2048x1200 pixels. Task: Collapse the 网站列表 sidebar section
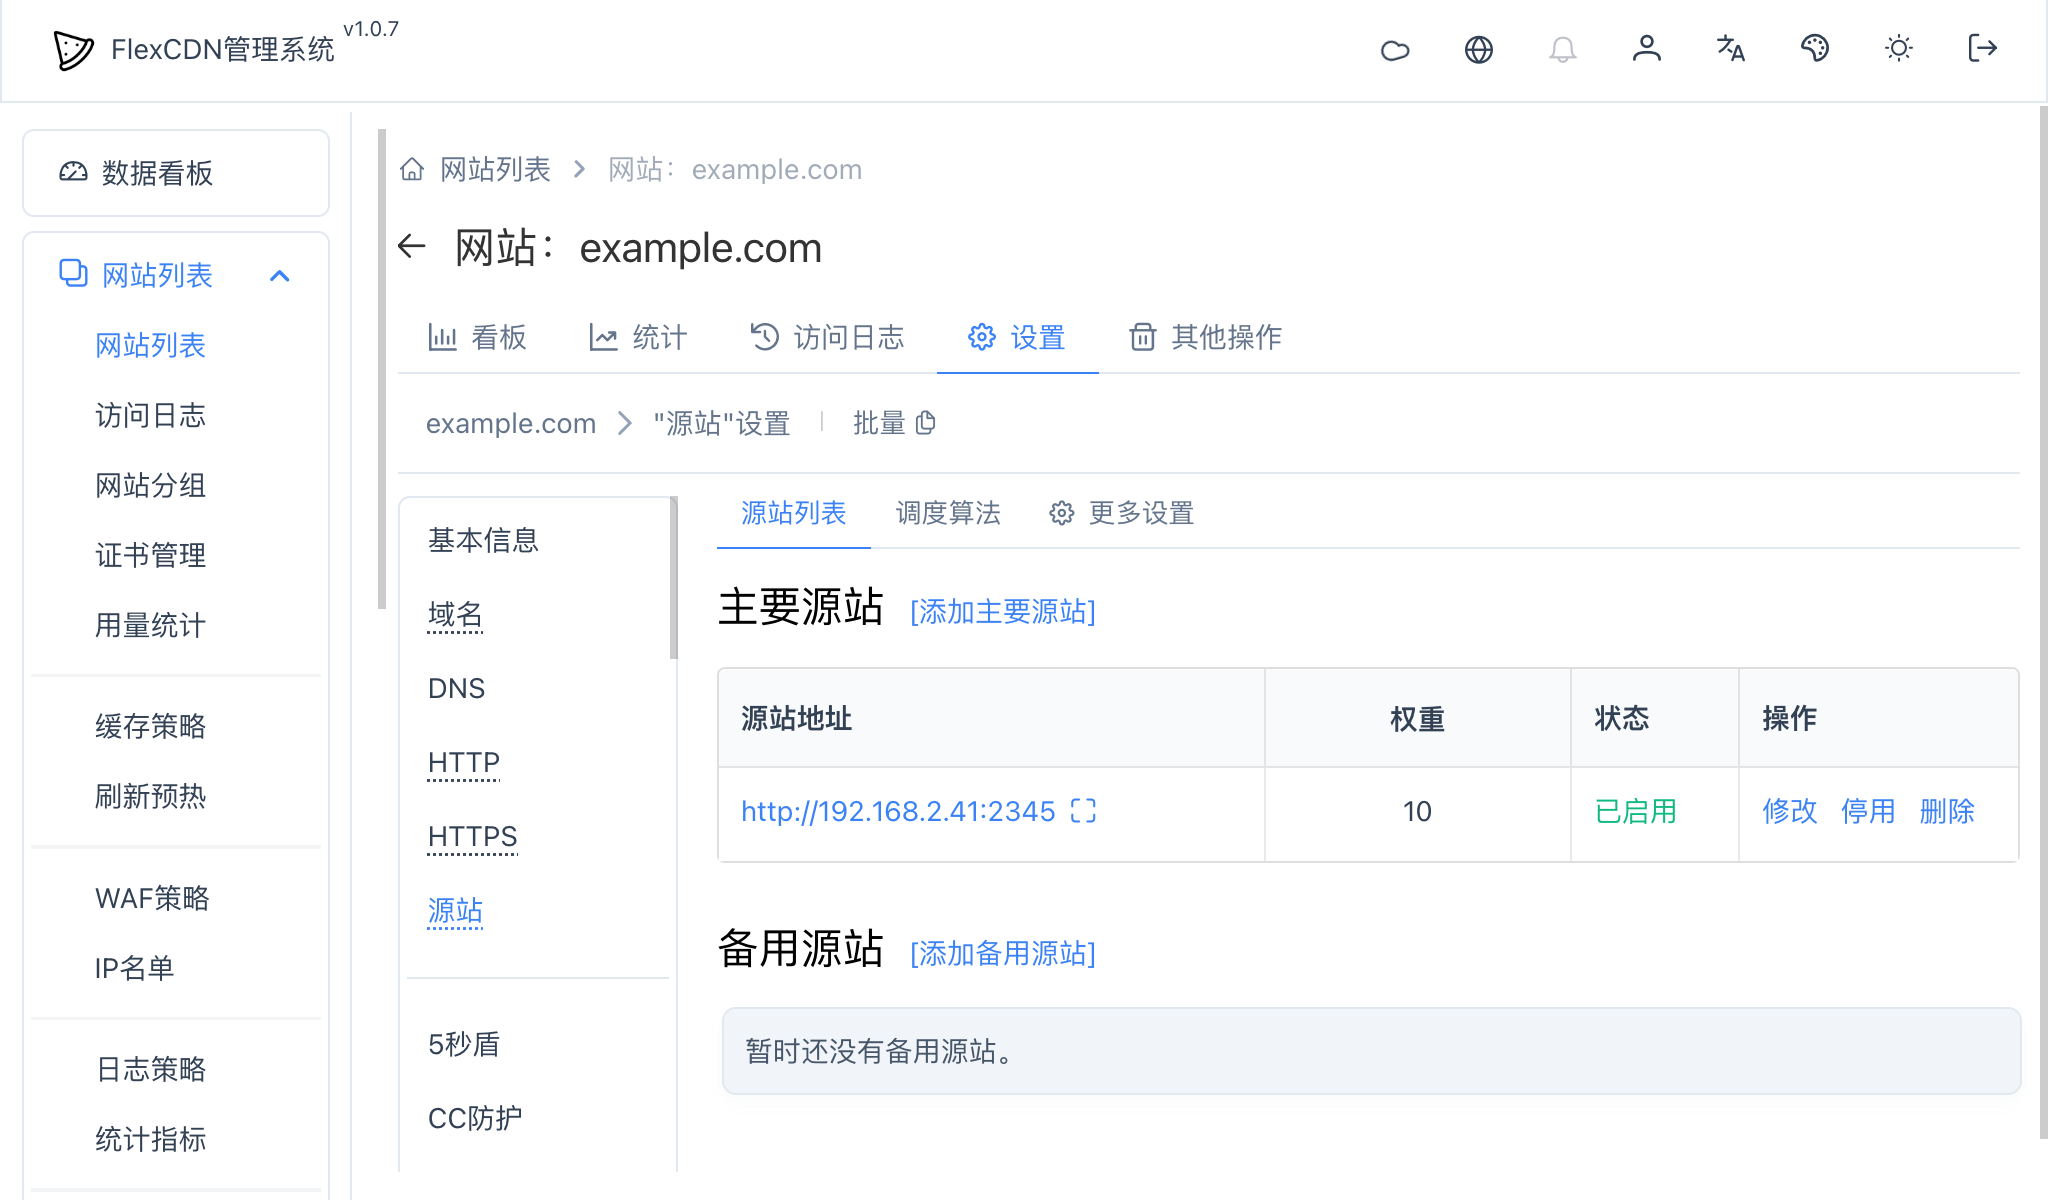click(x=281, y=274)
